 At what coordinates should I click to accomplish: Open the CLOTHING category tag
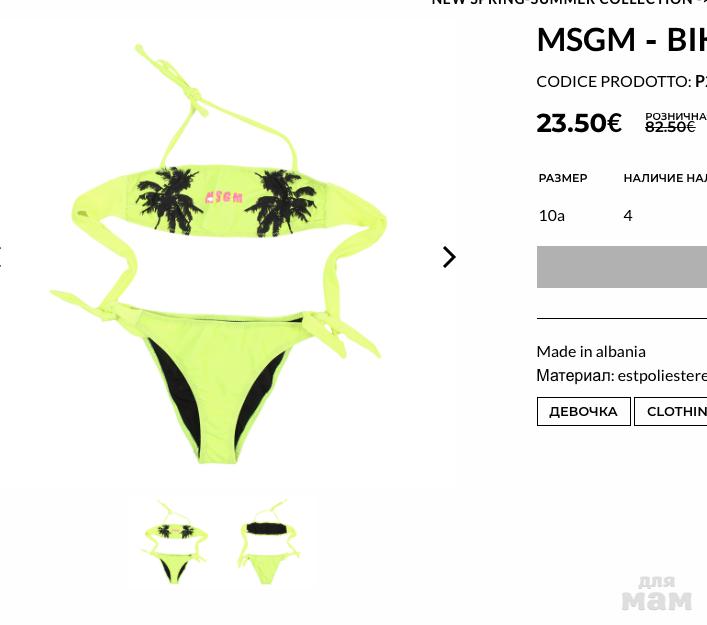(670, 411)
